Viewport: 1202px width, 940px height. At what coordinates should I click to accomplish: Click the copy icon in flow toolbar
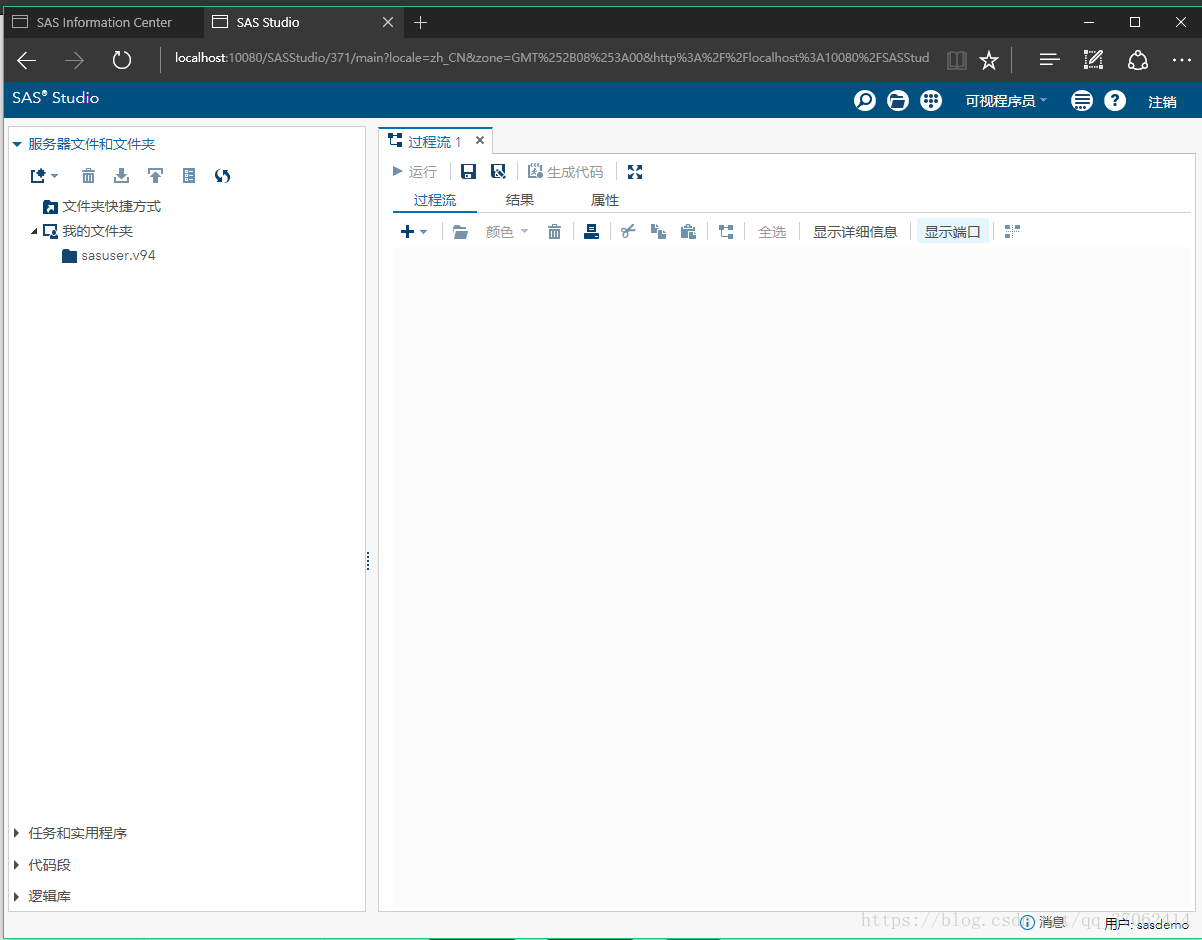tap(658, 232)
